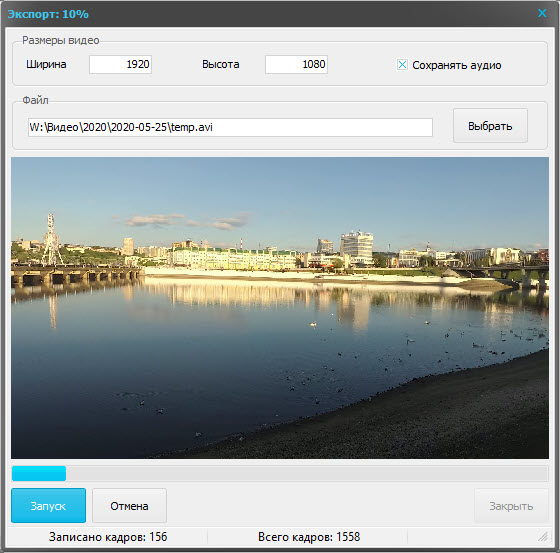The image size is (560, 553).
Task: Click the greyed-out Закрыть button
Action: [511, 505]
